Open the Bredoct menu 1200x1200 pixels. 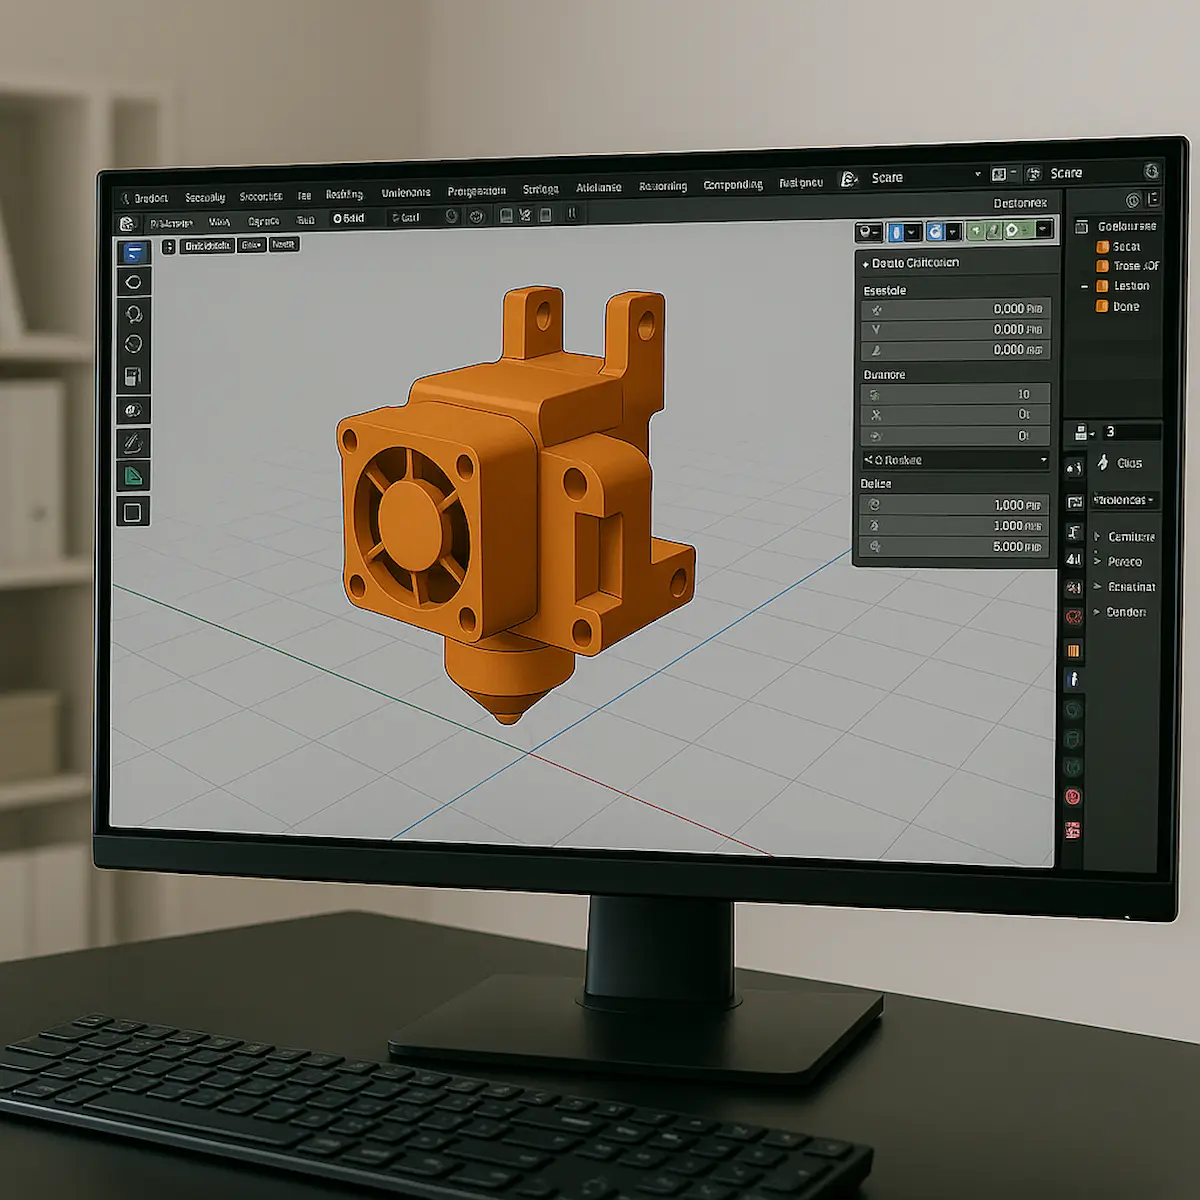150,198
